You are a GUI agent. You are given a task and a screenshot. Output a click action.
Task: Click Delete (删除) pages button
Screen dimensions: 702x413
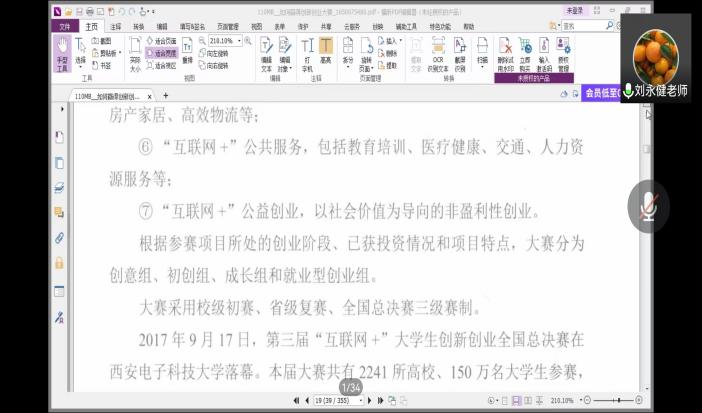coord(388,53)
